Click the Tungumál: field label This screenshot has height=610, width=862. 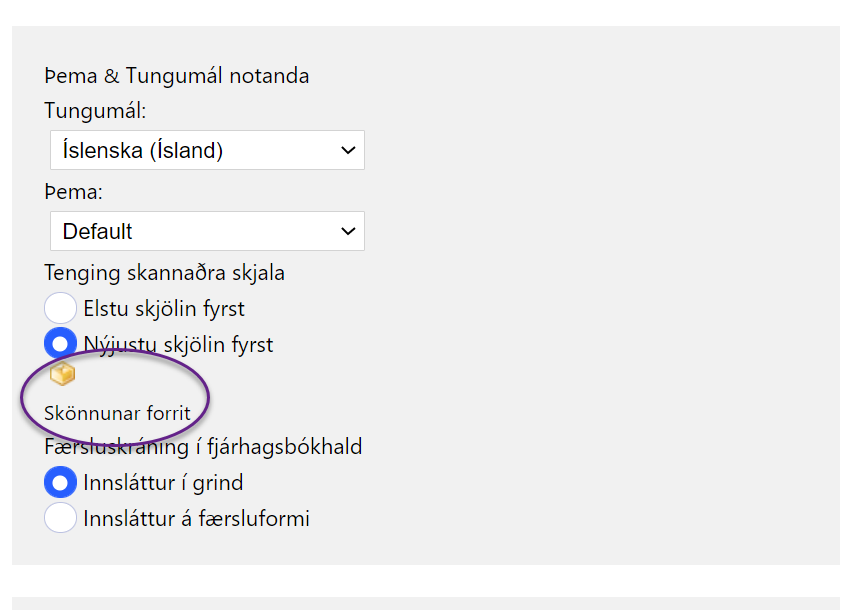point(95,111)
